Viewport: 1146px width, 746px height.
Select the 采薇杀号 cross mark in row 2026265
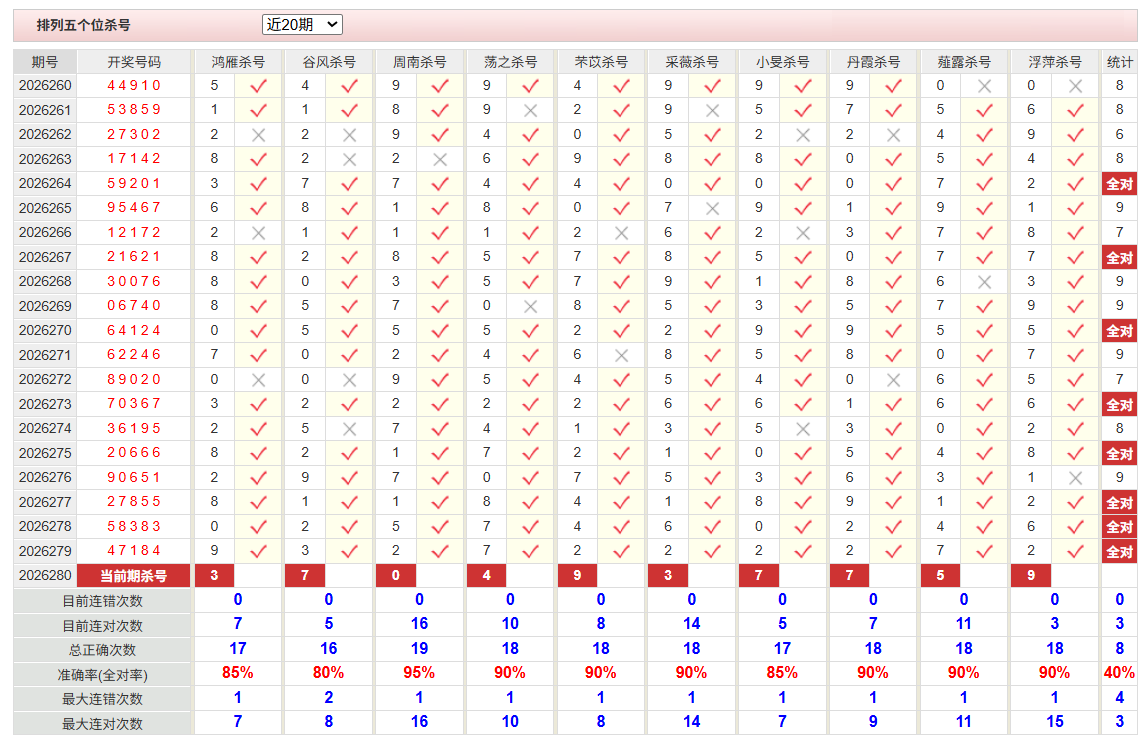(x=713, y=208)
